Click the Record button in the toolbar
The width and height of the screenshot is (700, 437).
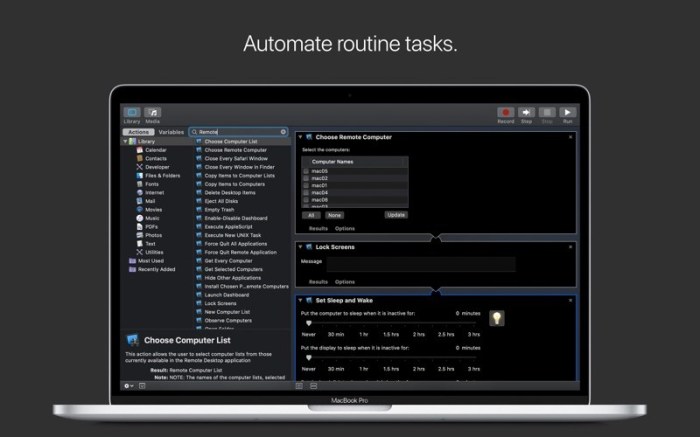506,113
